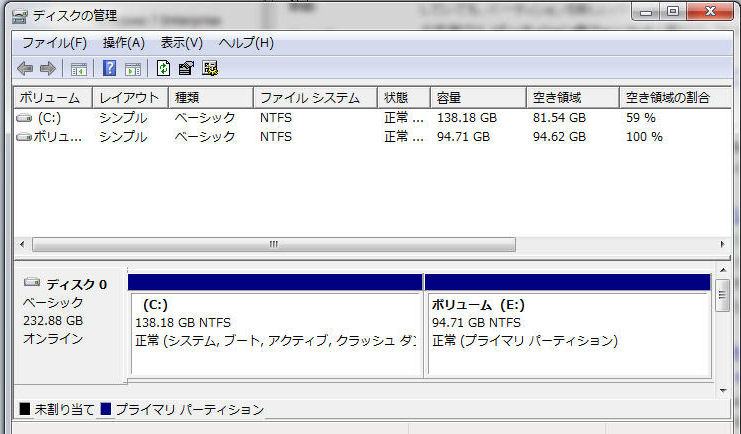Click the Forward arrow toolbar icon

48,69
